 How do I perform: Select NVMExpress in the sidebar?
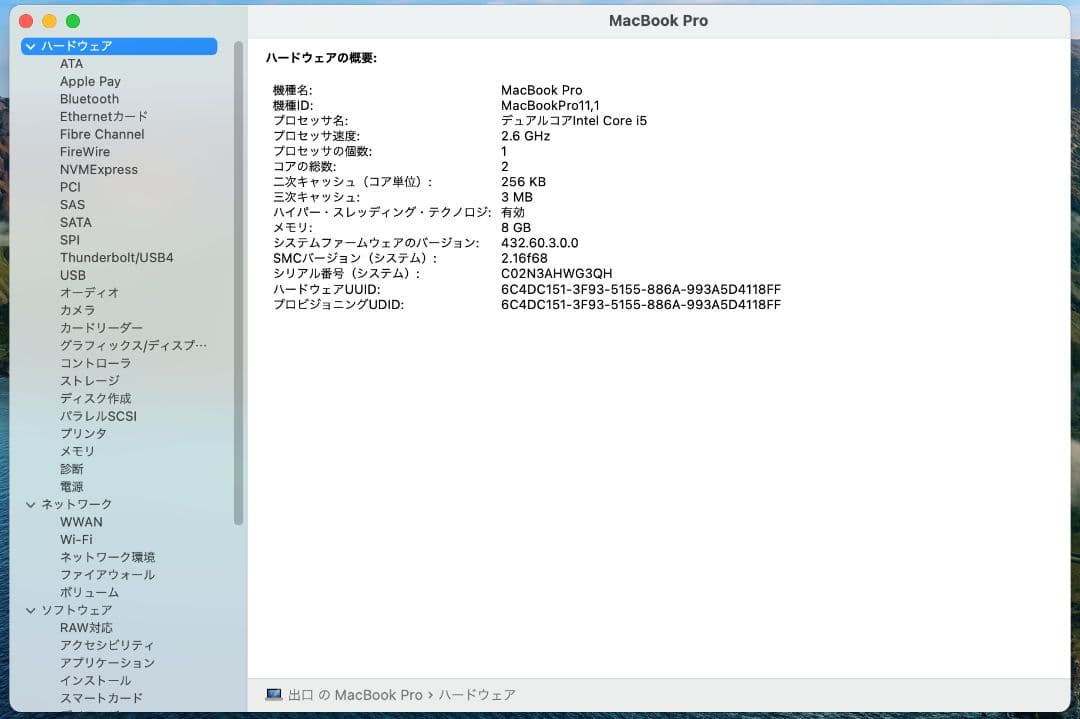[x=98, y=169]
